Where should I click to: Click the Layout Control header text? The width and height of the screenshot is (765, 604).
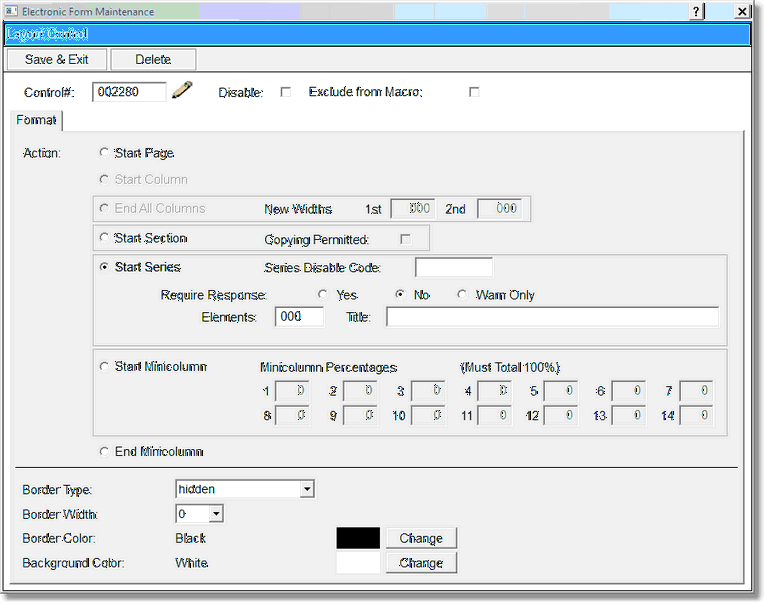47,34
